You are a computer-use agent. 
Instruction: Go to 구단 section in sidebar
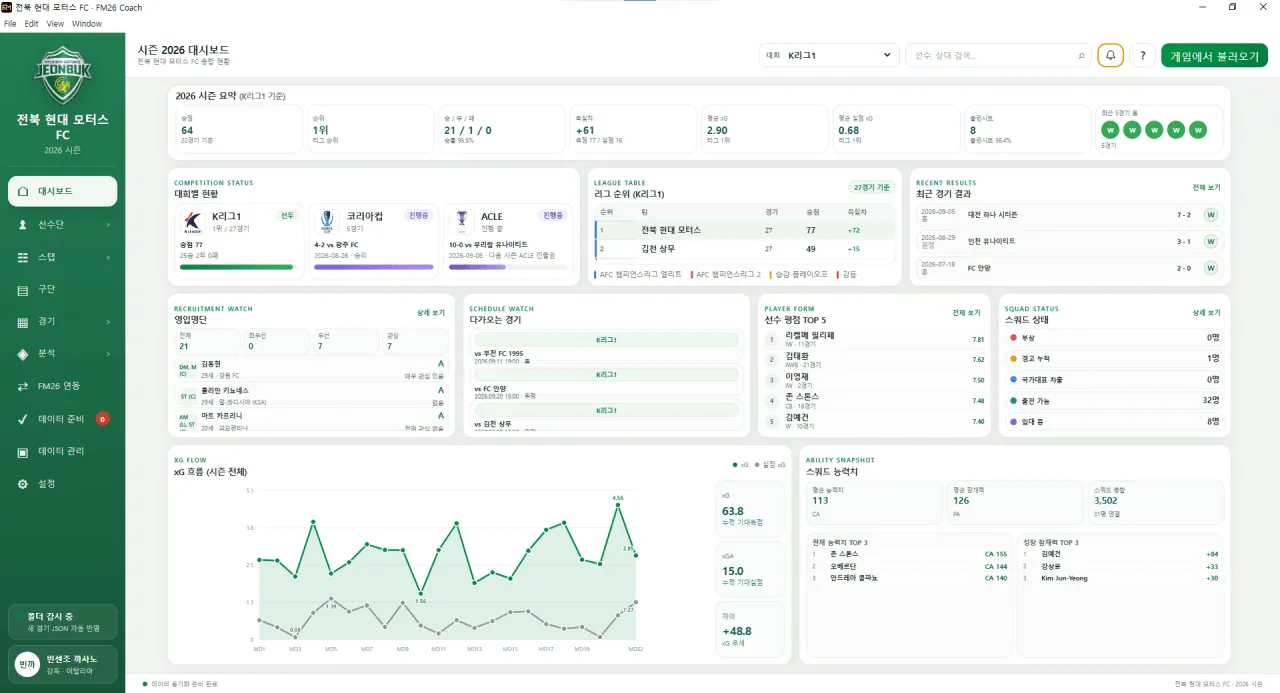click(x=62, y=290)
